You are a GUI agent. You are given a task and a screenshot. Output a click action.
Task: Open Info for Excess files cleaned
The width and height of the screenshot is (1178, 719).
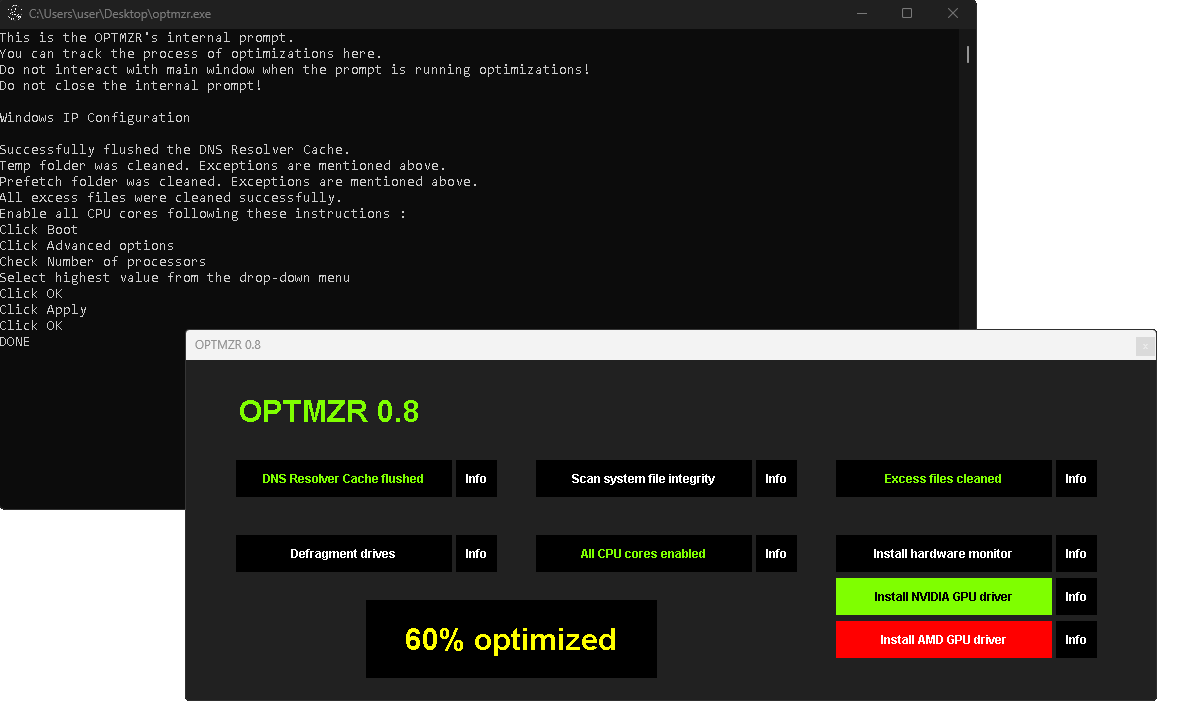[1076, 479]
